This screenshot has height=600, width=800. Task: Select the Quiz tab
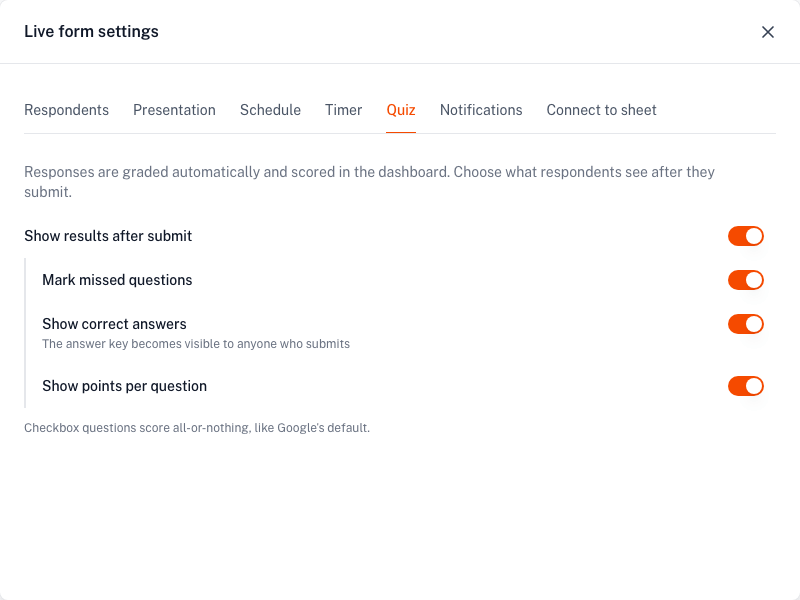click(401, 110)
